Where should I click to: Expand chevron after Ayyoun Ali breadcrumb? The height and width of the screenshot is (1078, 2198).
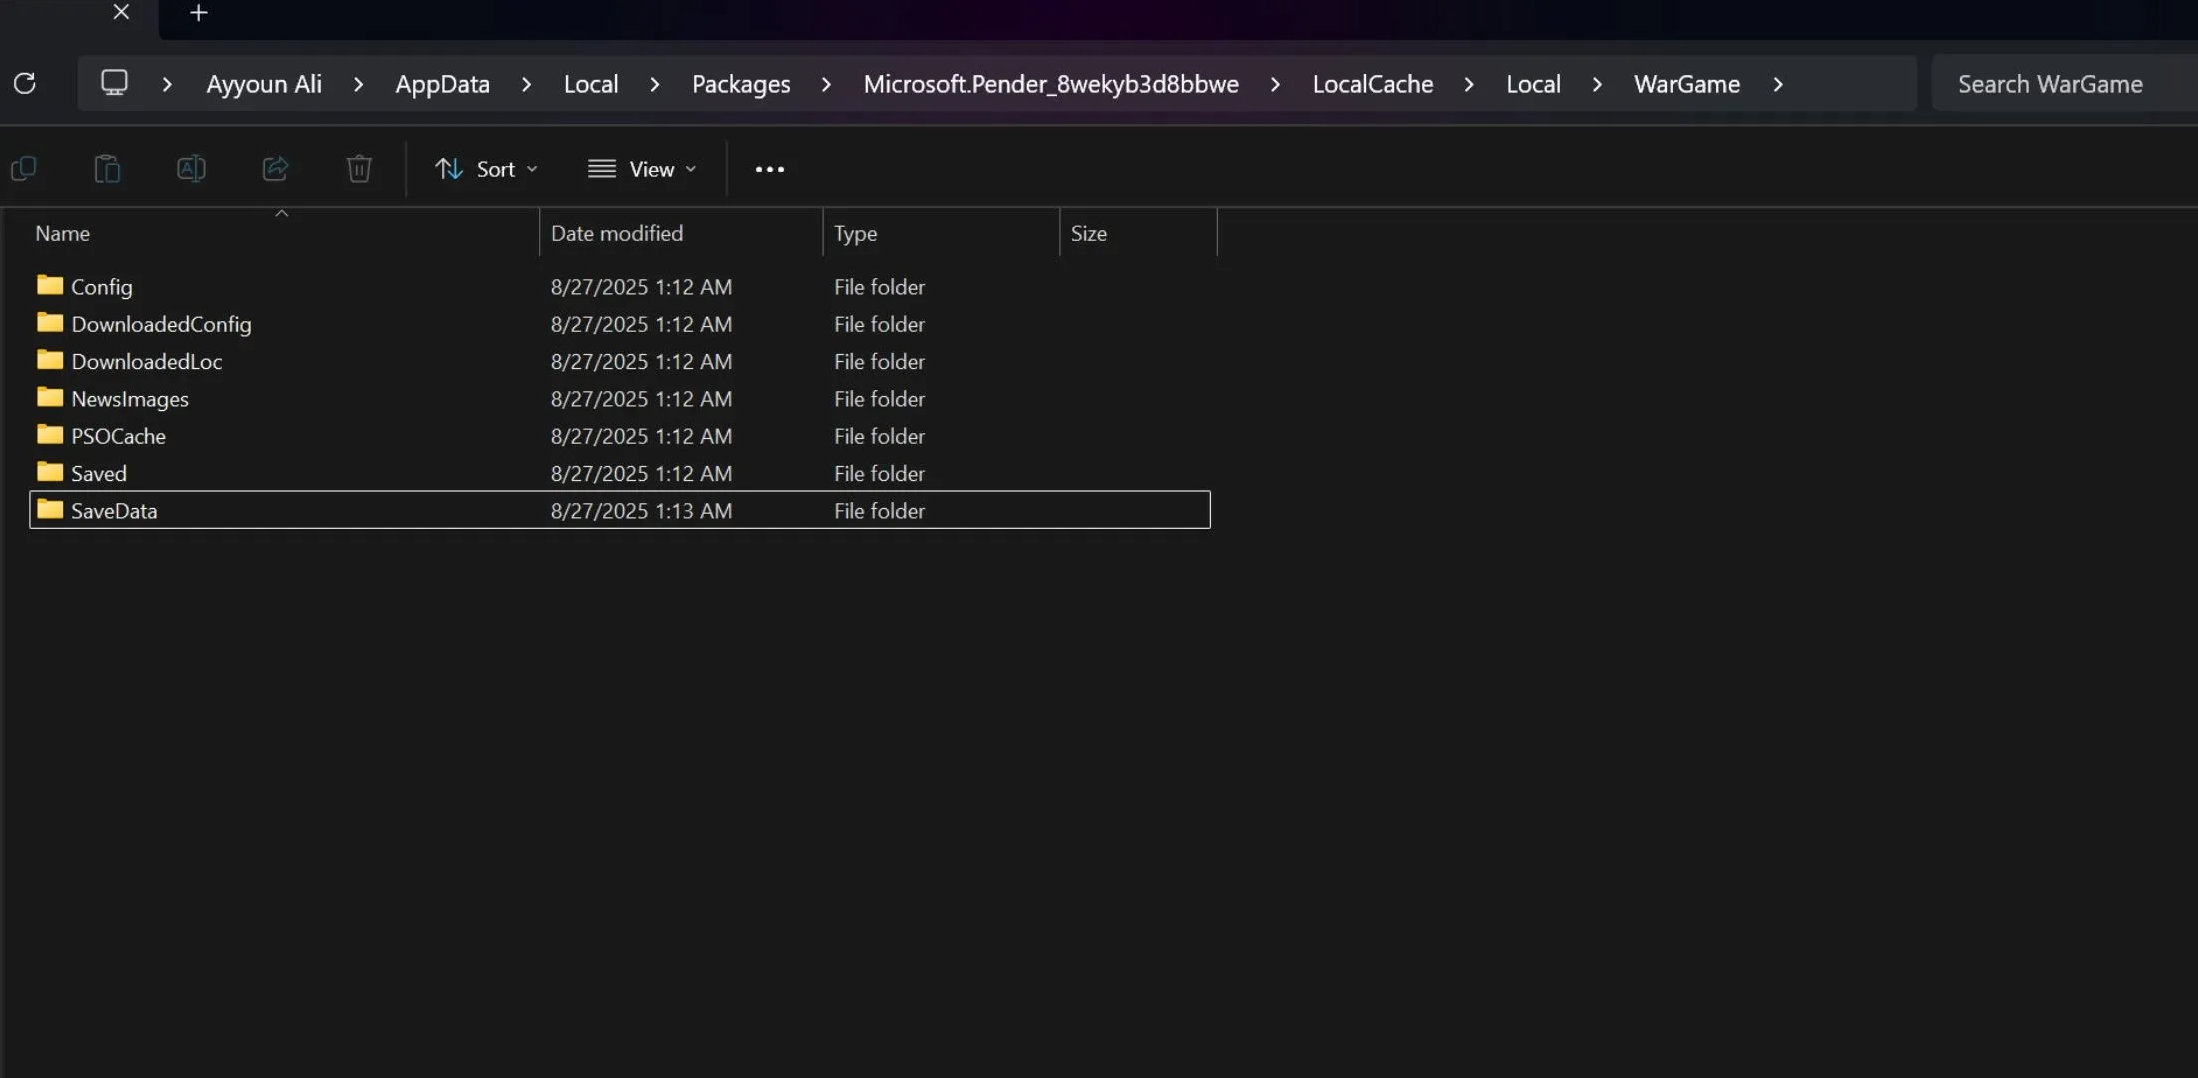(358, 84)
